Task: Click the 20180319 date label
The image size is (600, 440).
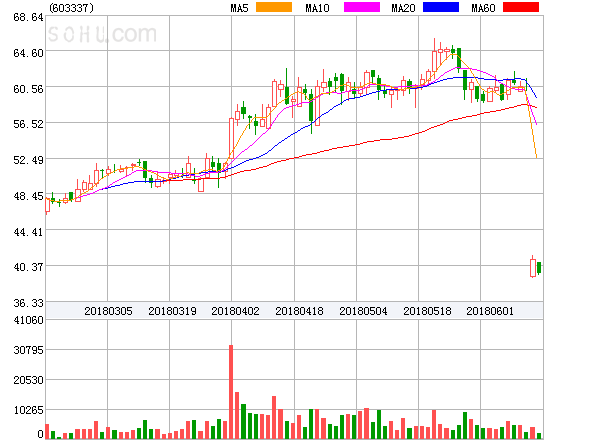Action: (172, 311)
